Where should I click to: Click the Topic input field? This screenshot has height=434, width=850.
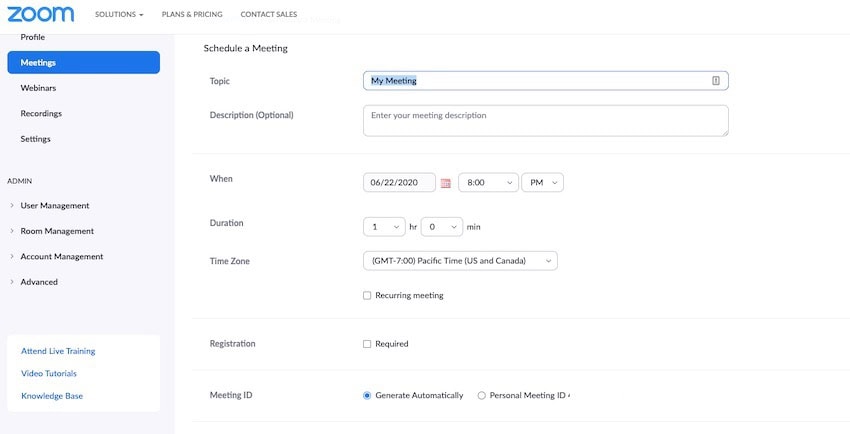[x=546, y=81]
